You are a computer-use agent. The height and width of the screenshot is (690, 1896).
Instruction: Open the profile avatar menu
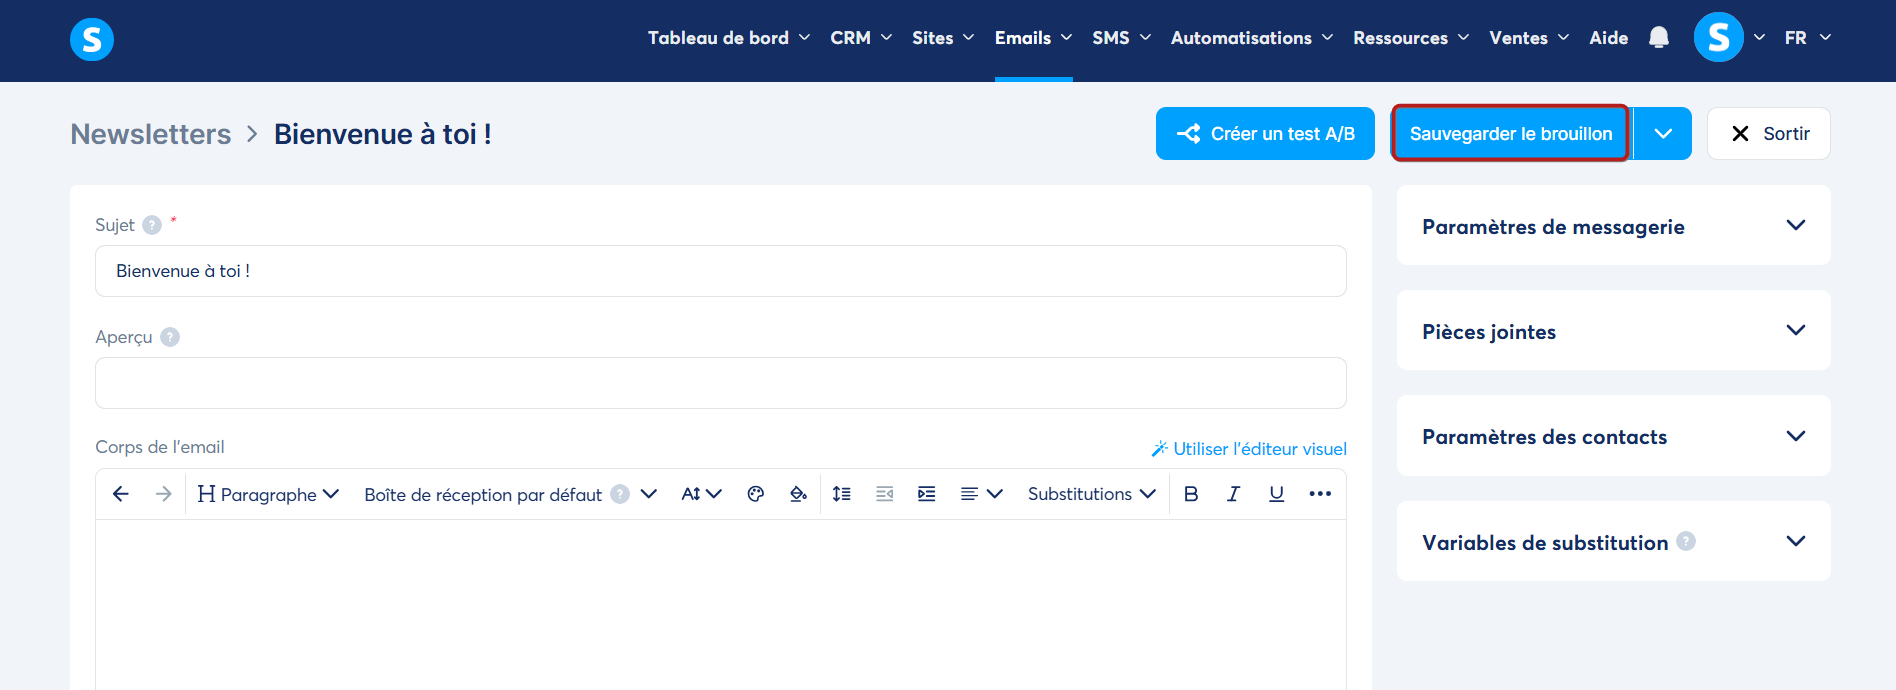point(1719,37)
